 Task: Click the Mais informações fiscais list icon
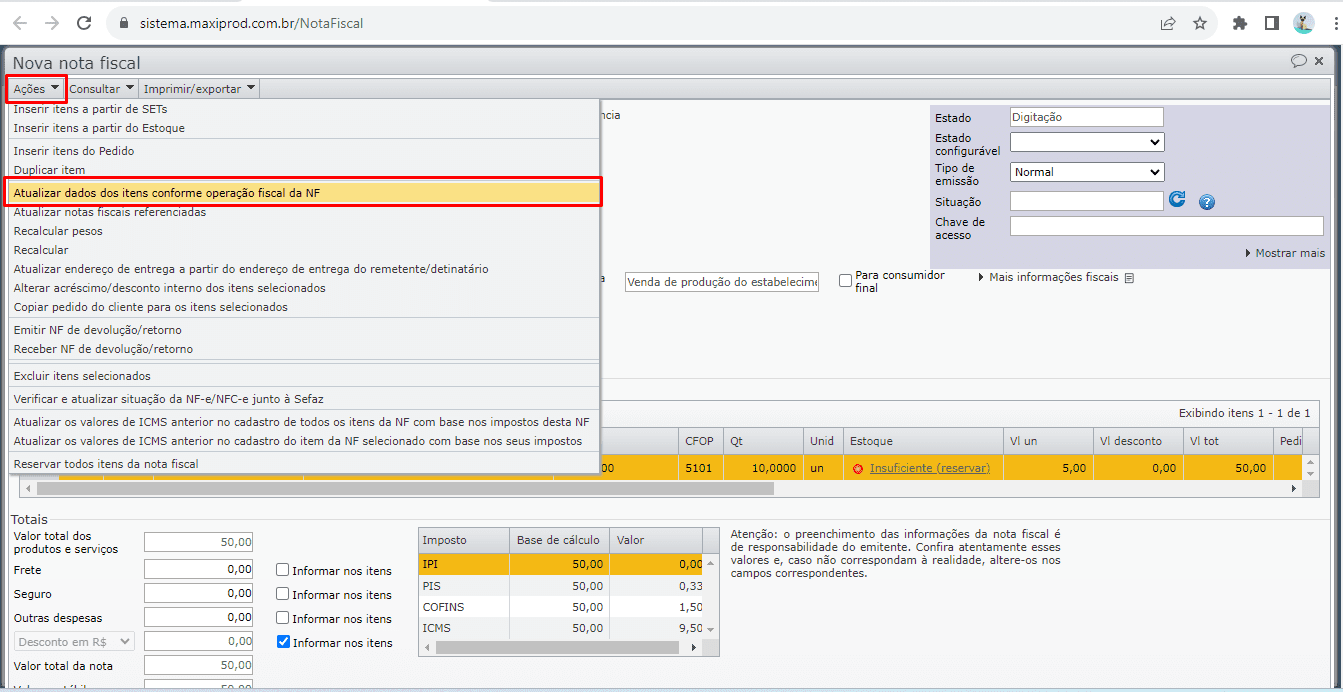click(1129, 278)
